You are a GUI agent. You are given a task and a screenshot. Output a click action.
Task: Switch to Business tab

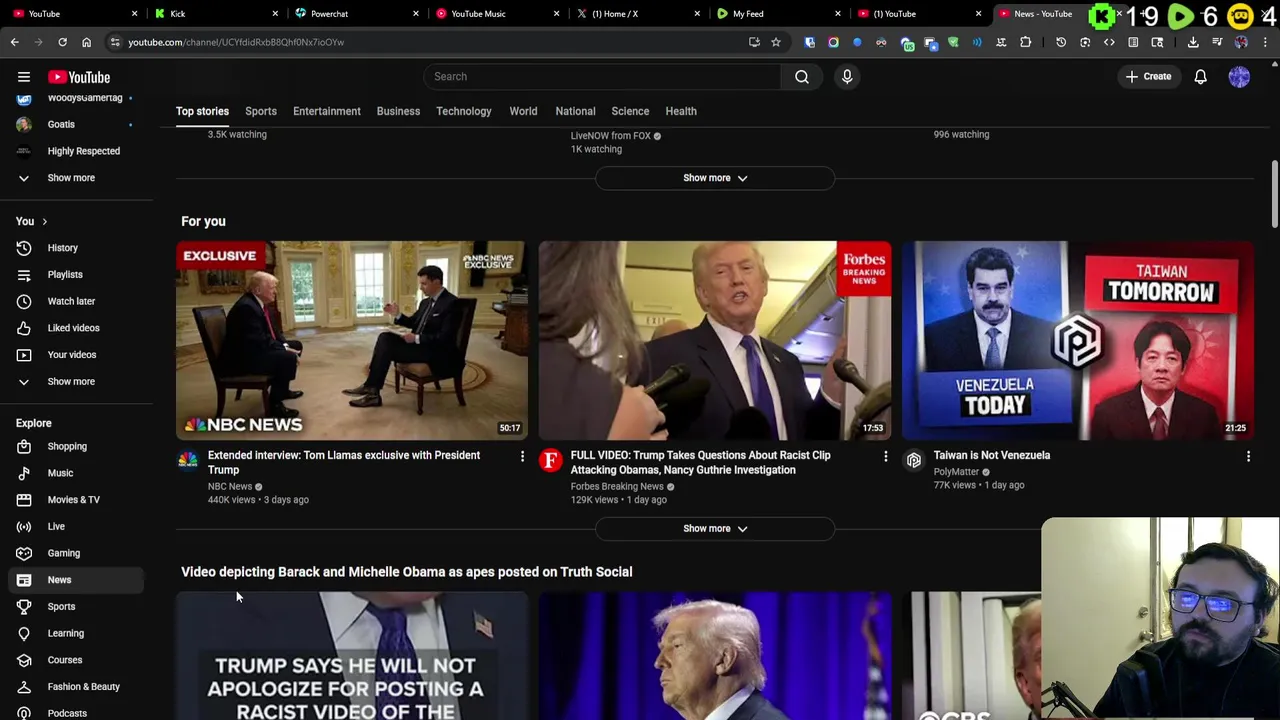[x=398, y=111]
